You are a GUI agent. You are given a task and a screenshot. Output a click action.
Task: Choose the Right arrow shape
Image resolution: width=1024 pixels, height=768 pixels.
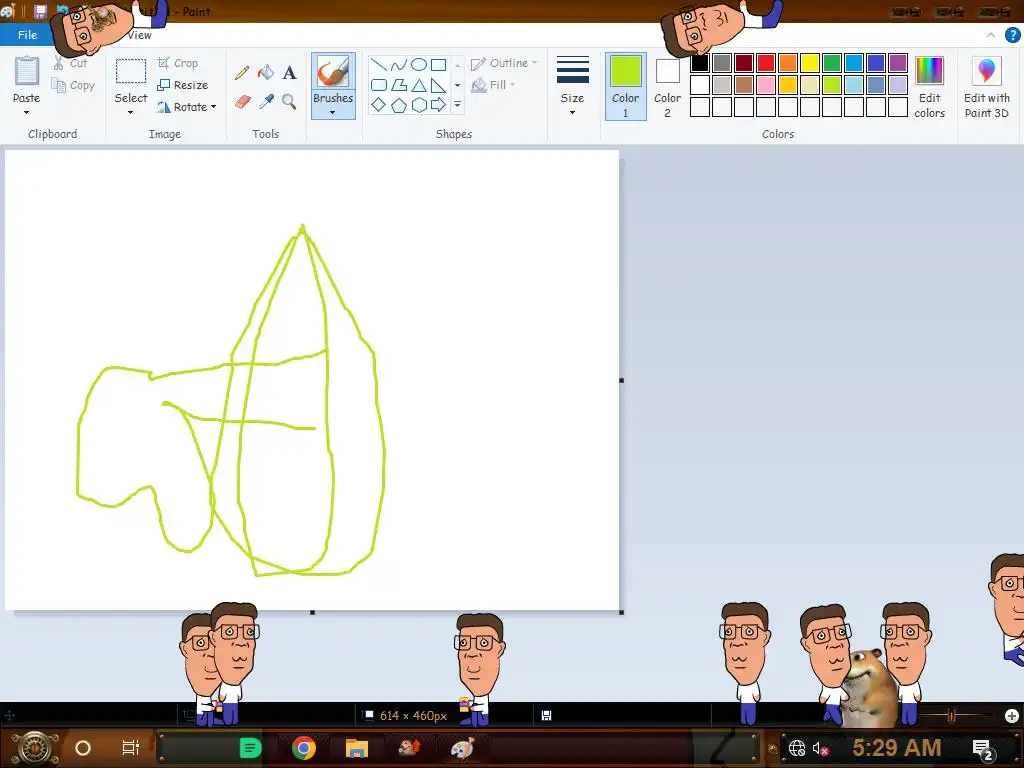click(439, 104)
